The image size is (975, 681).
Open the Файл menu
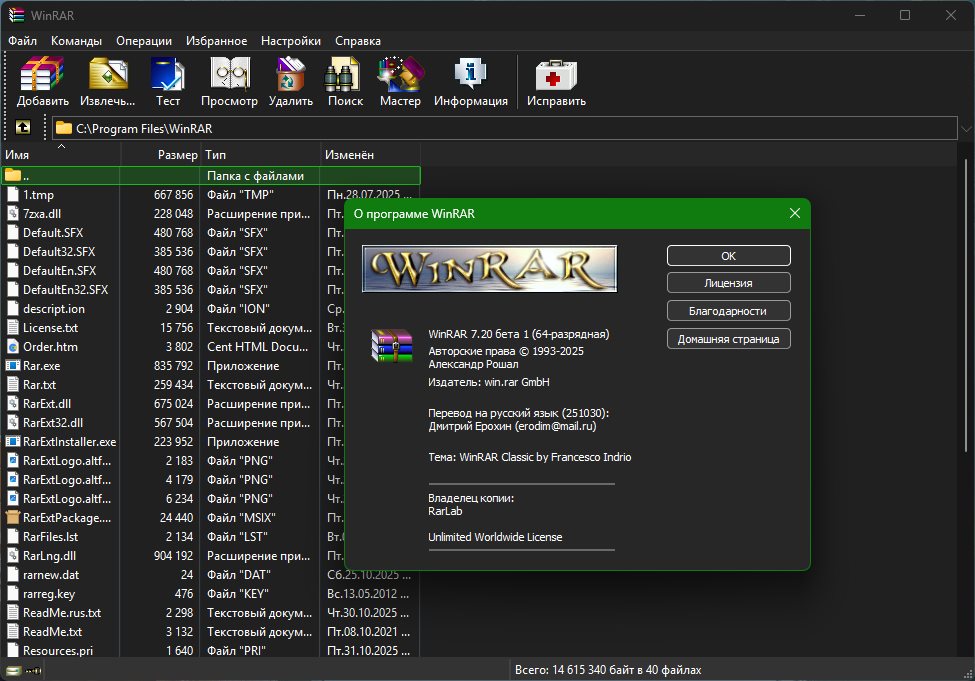click(x=22, y=41)
